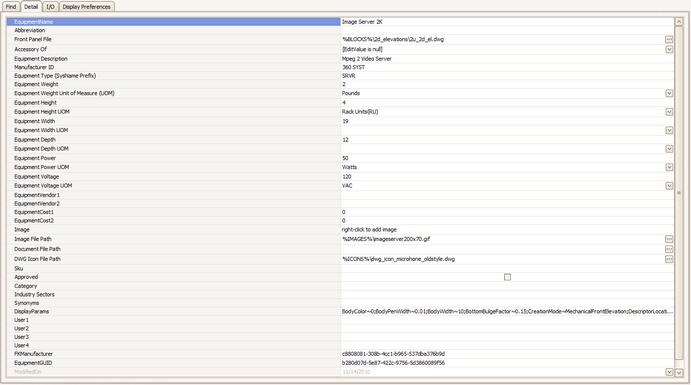This screenshot has height=385, width=691.
Task: Toggle the Approved checkbox
Action: click(507, 277)
